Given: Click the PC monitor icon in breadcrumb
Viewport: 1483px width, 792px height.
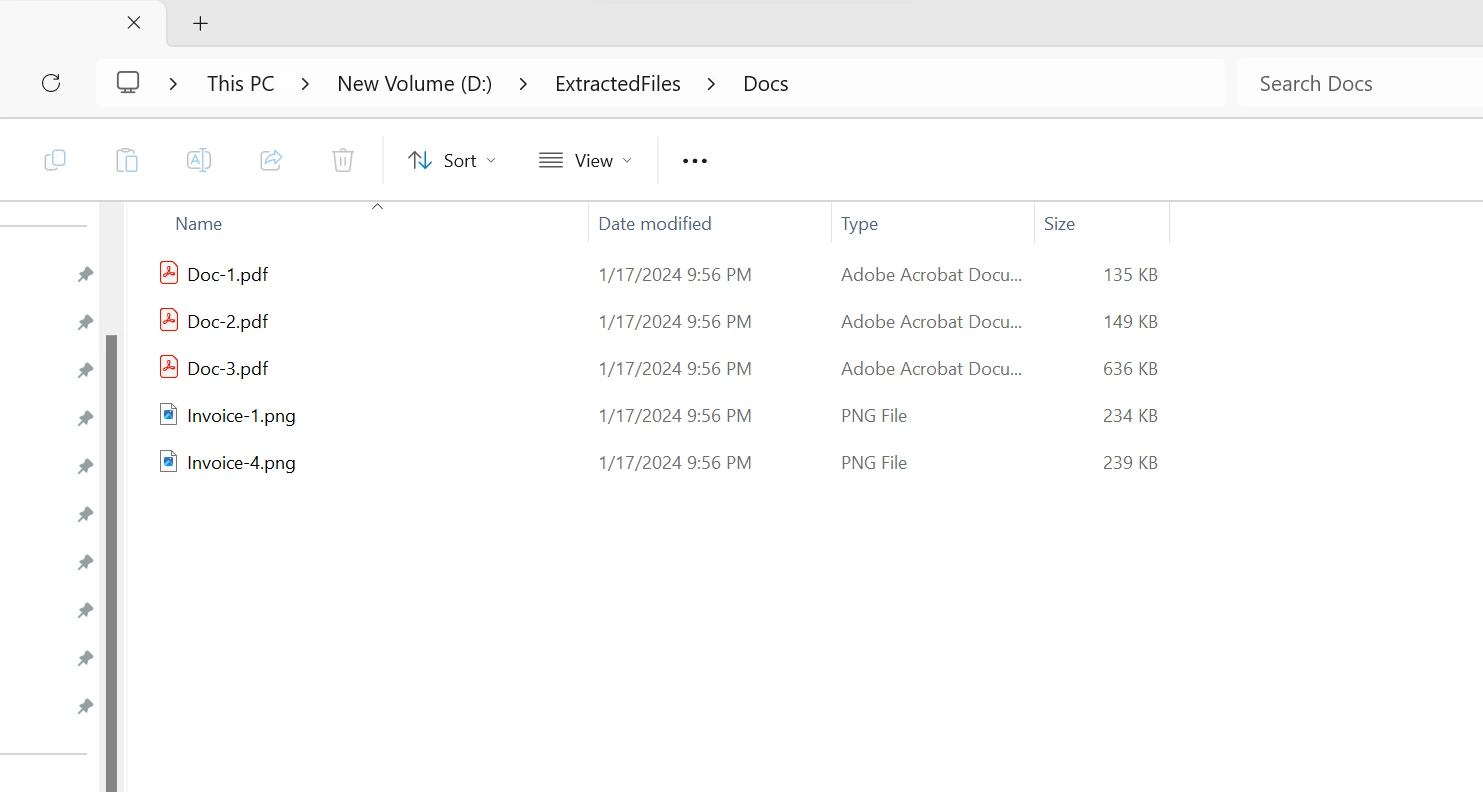Looking at the screenshot, I should (x=128, y=83).
